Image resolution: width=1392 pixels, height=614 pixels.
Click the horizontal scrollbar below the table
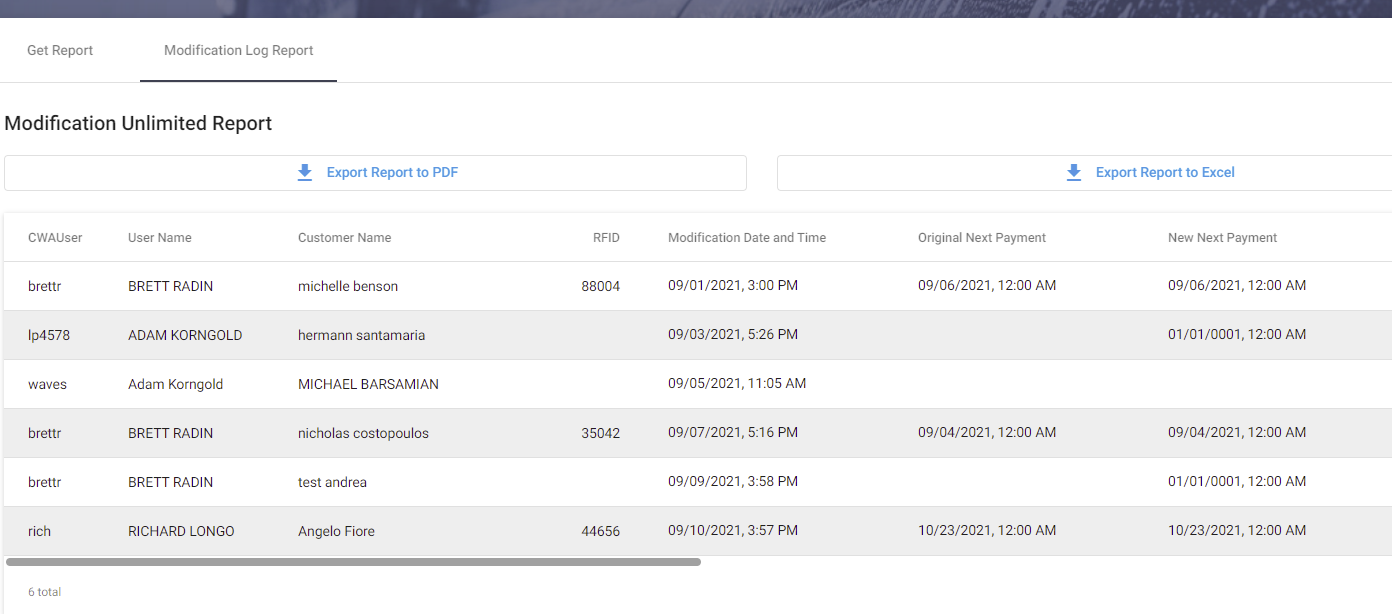[352, 561]
